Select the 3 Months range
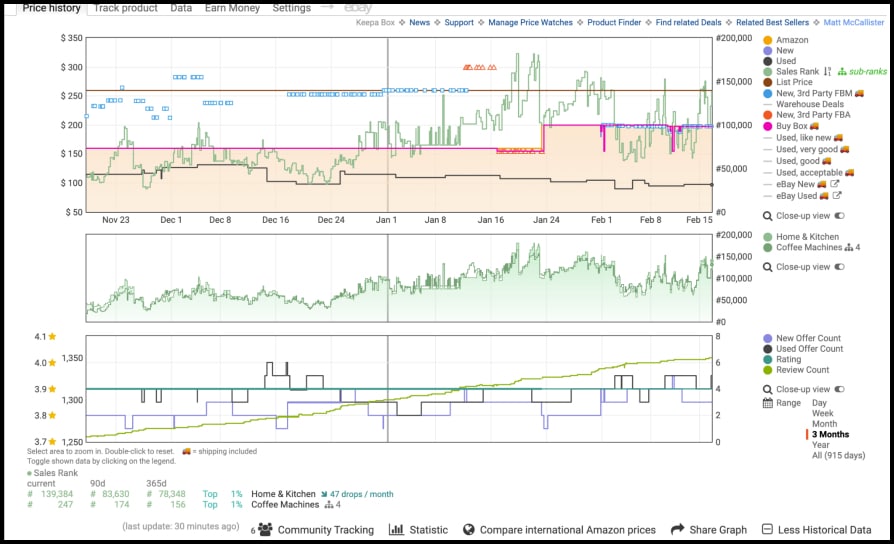 831,434
